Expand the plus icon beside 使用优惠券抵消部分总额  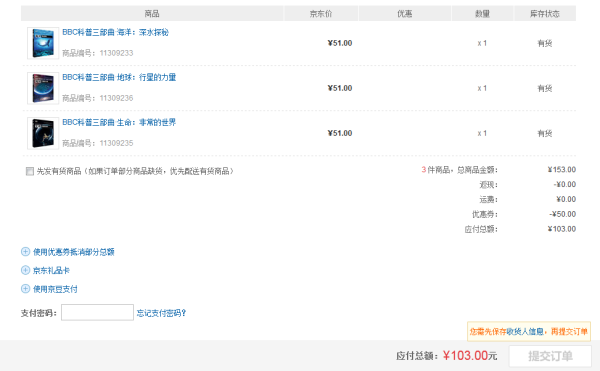coord(25,252)
